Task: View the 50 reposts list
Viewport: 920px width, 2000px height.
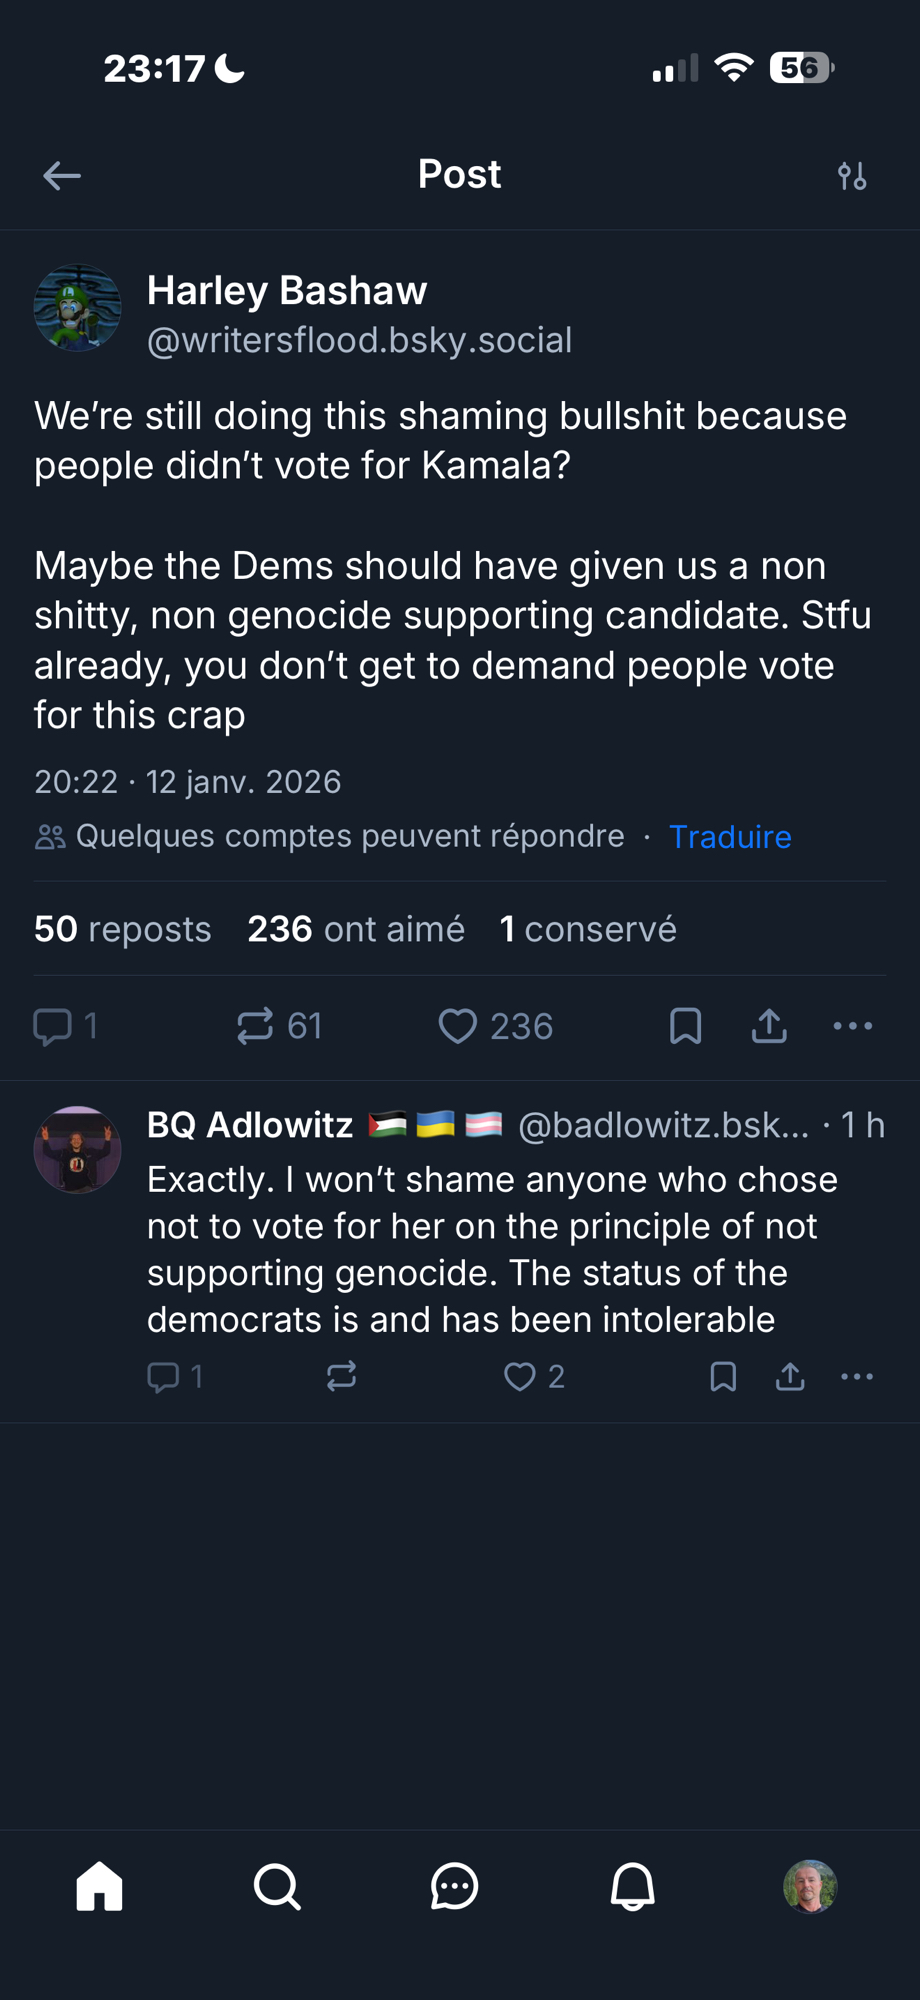Action: [122, 929]
